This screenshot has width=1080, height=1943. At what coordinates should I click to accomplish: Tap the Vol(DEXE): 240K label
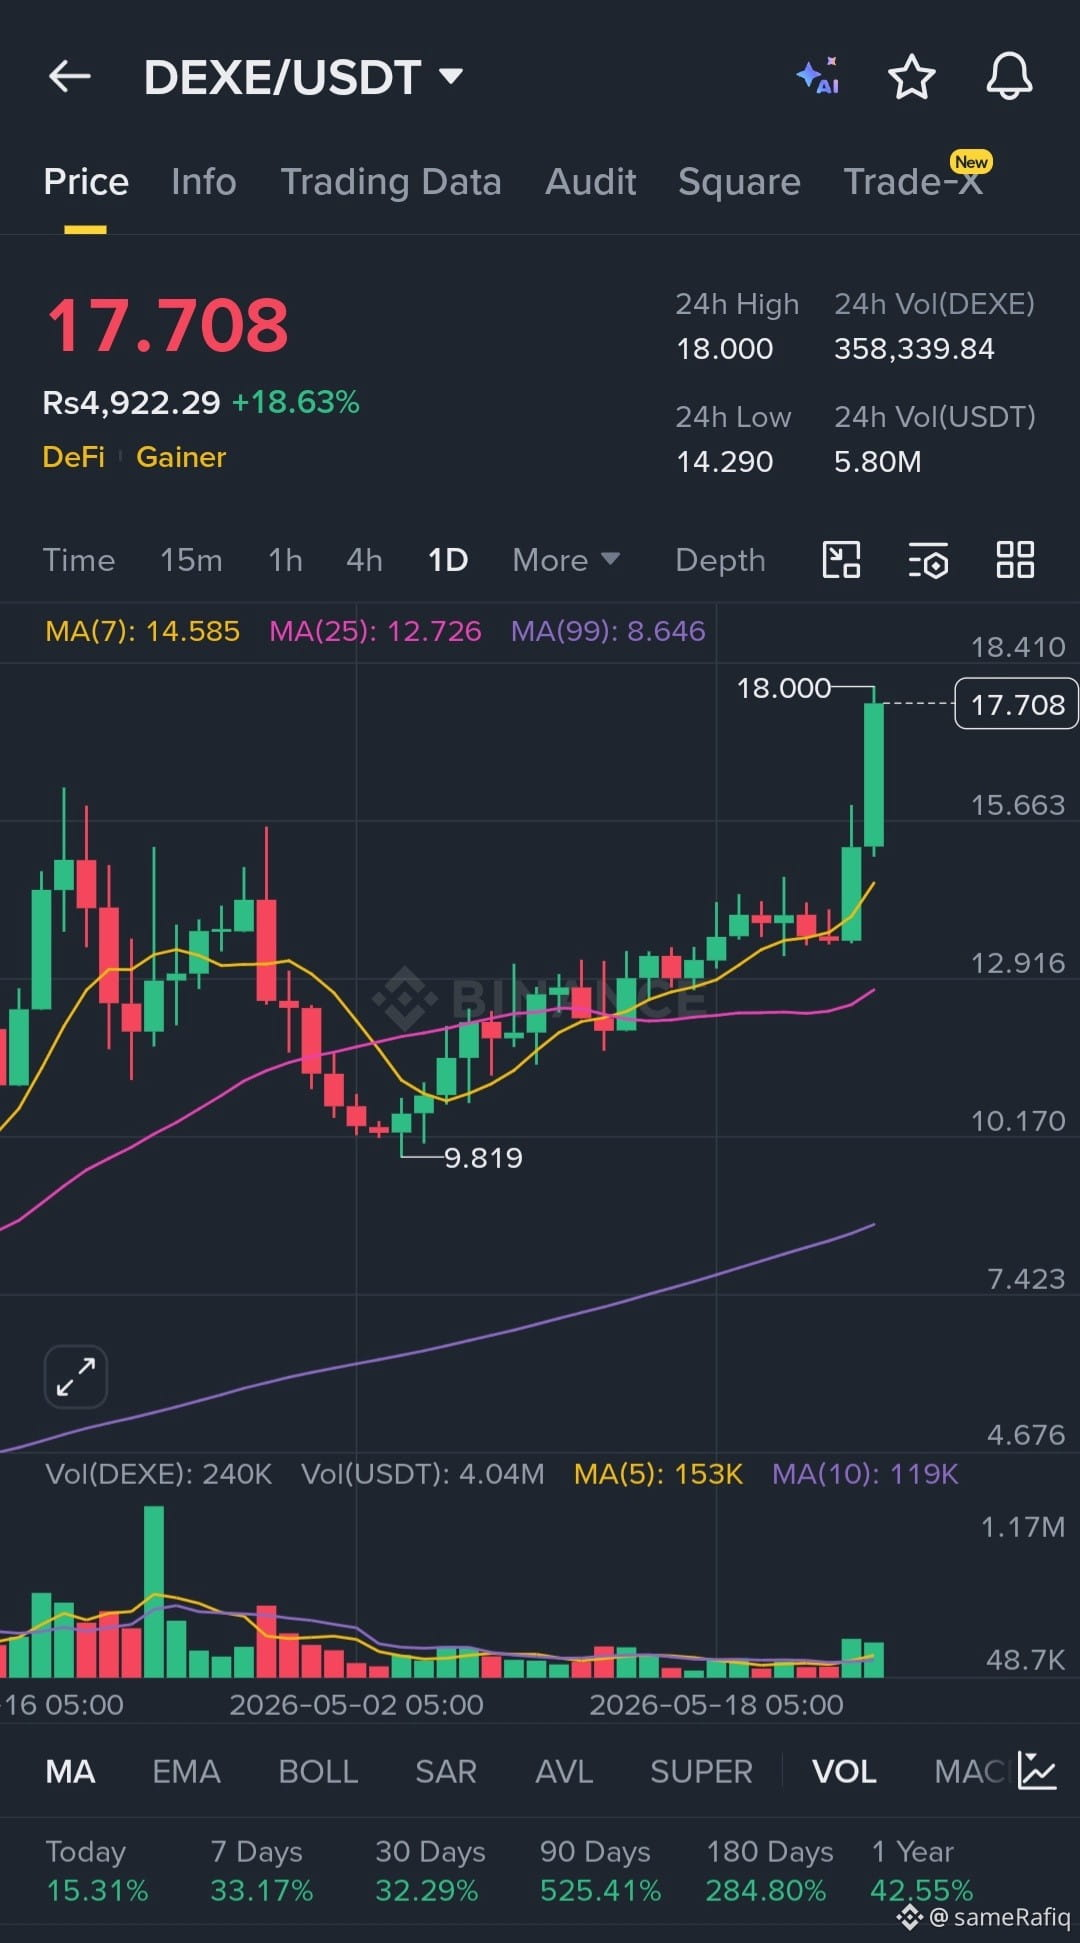(x=158, y=1474)
